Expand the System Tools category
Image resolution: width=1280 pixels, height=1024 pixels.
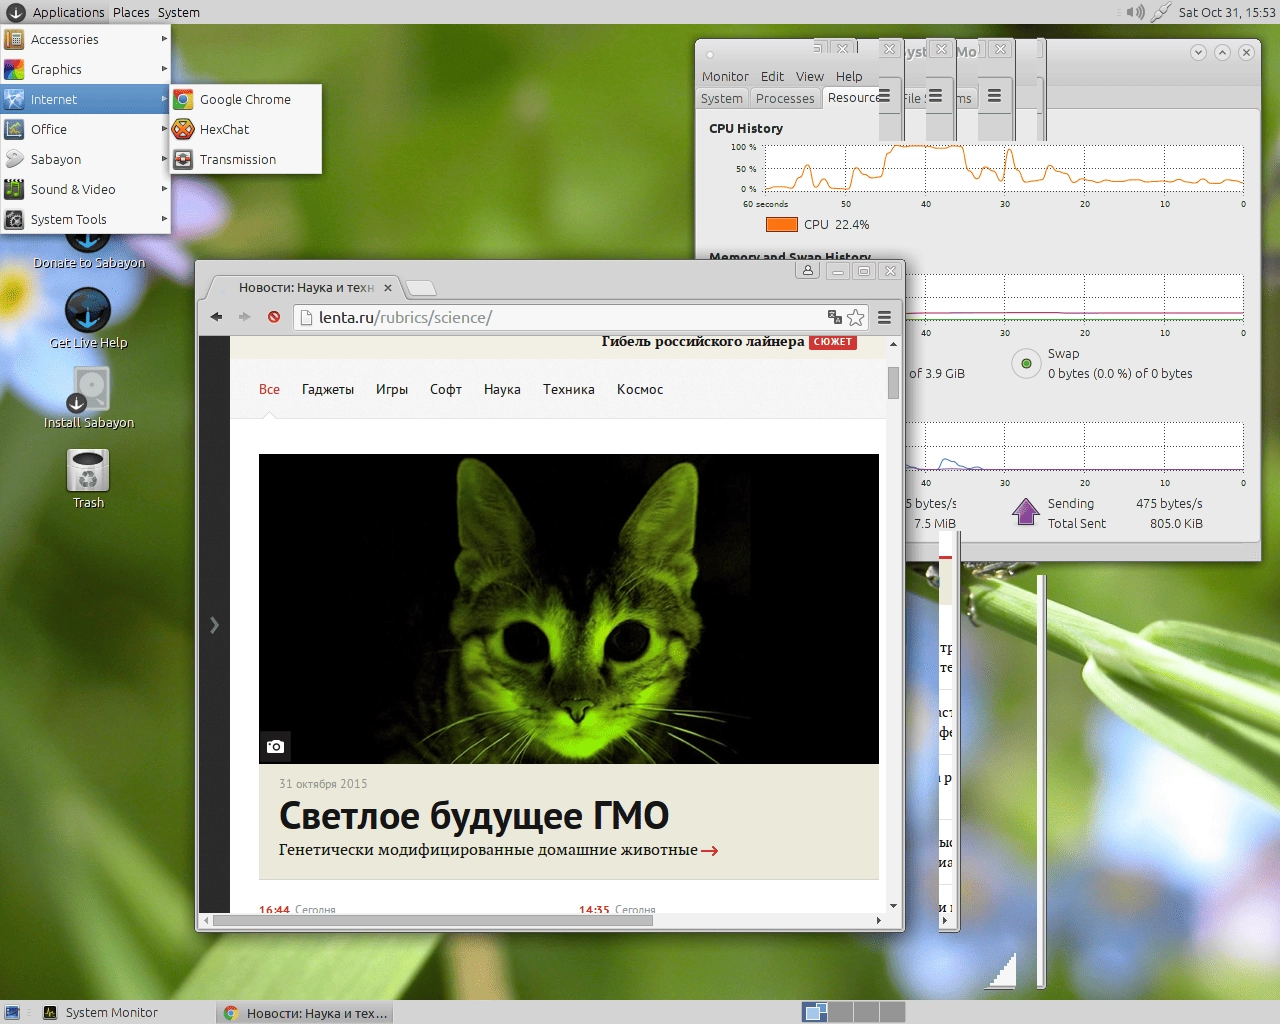coord(85,219)
